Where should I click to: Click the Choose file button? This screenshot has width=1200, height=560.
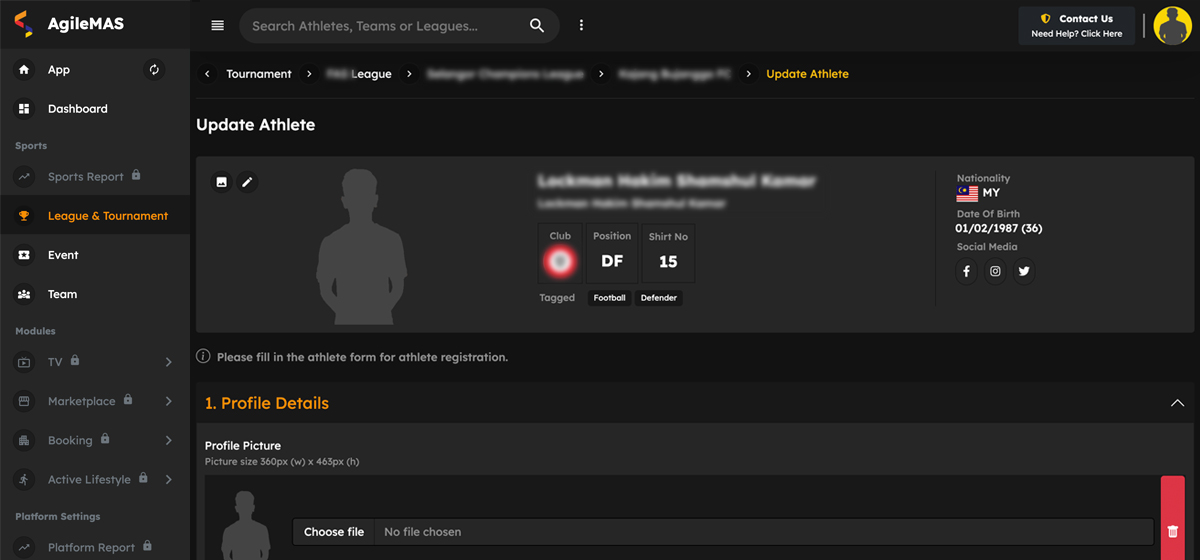tap(334, 532)
